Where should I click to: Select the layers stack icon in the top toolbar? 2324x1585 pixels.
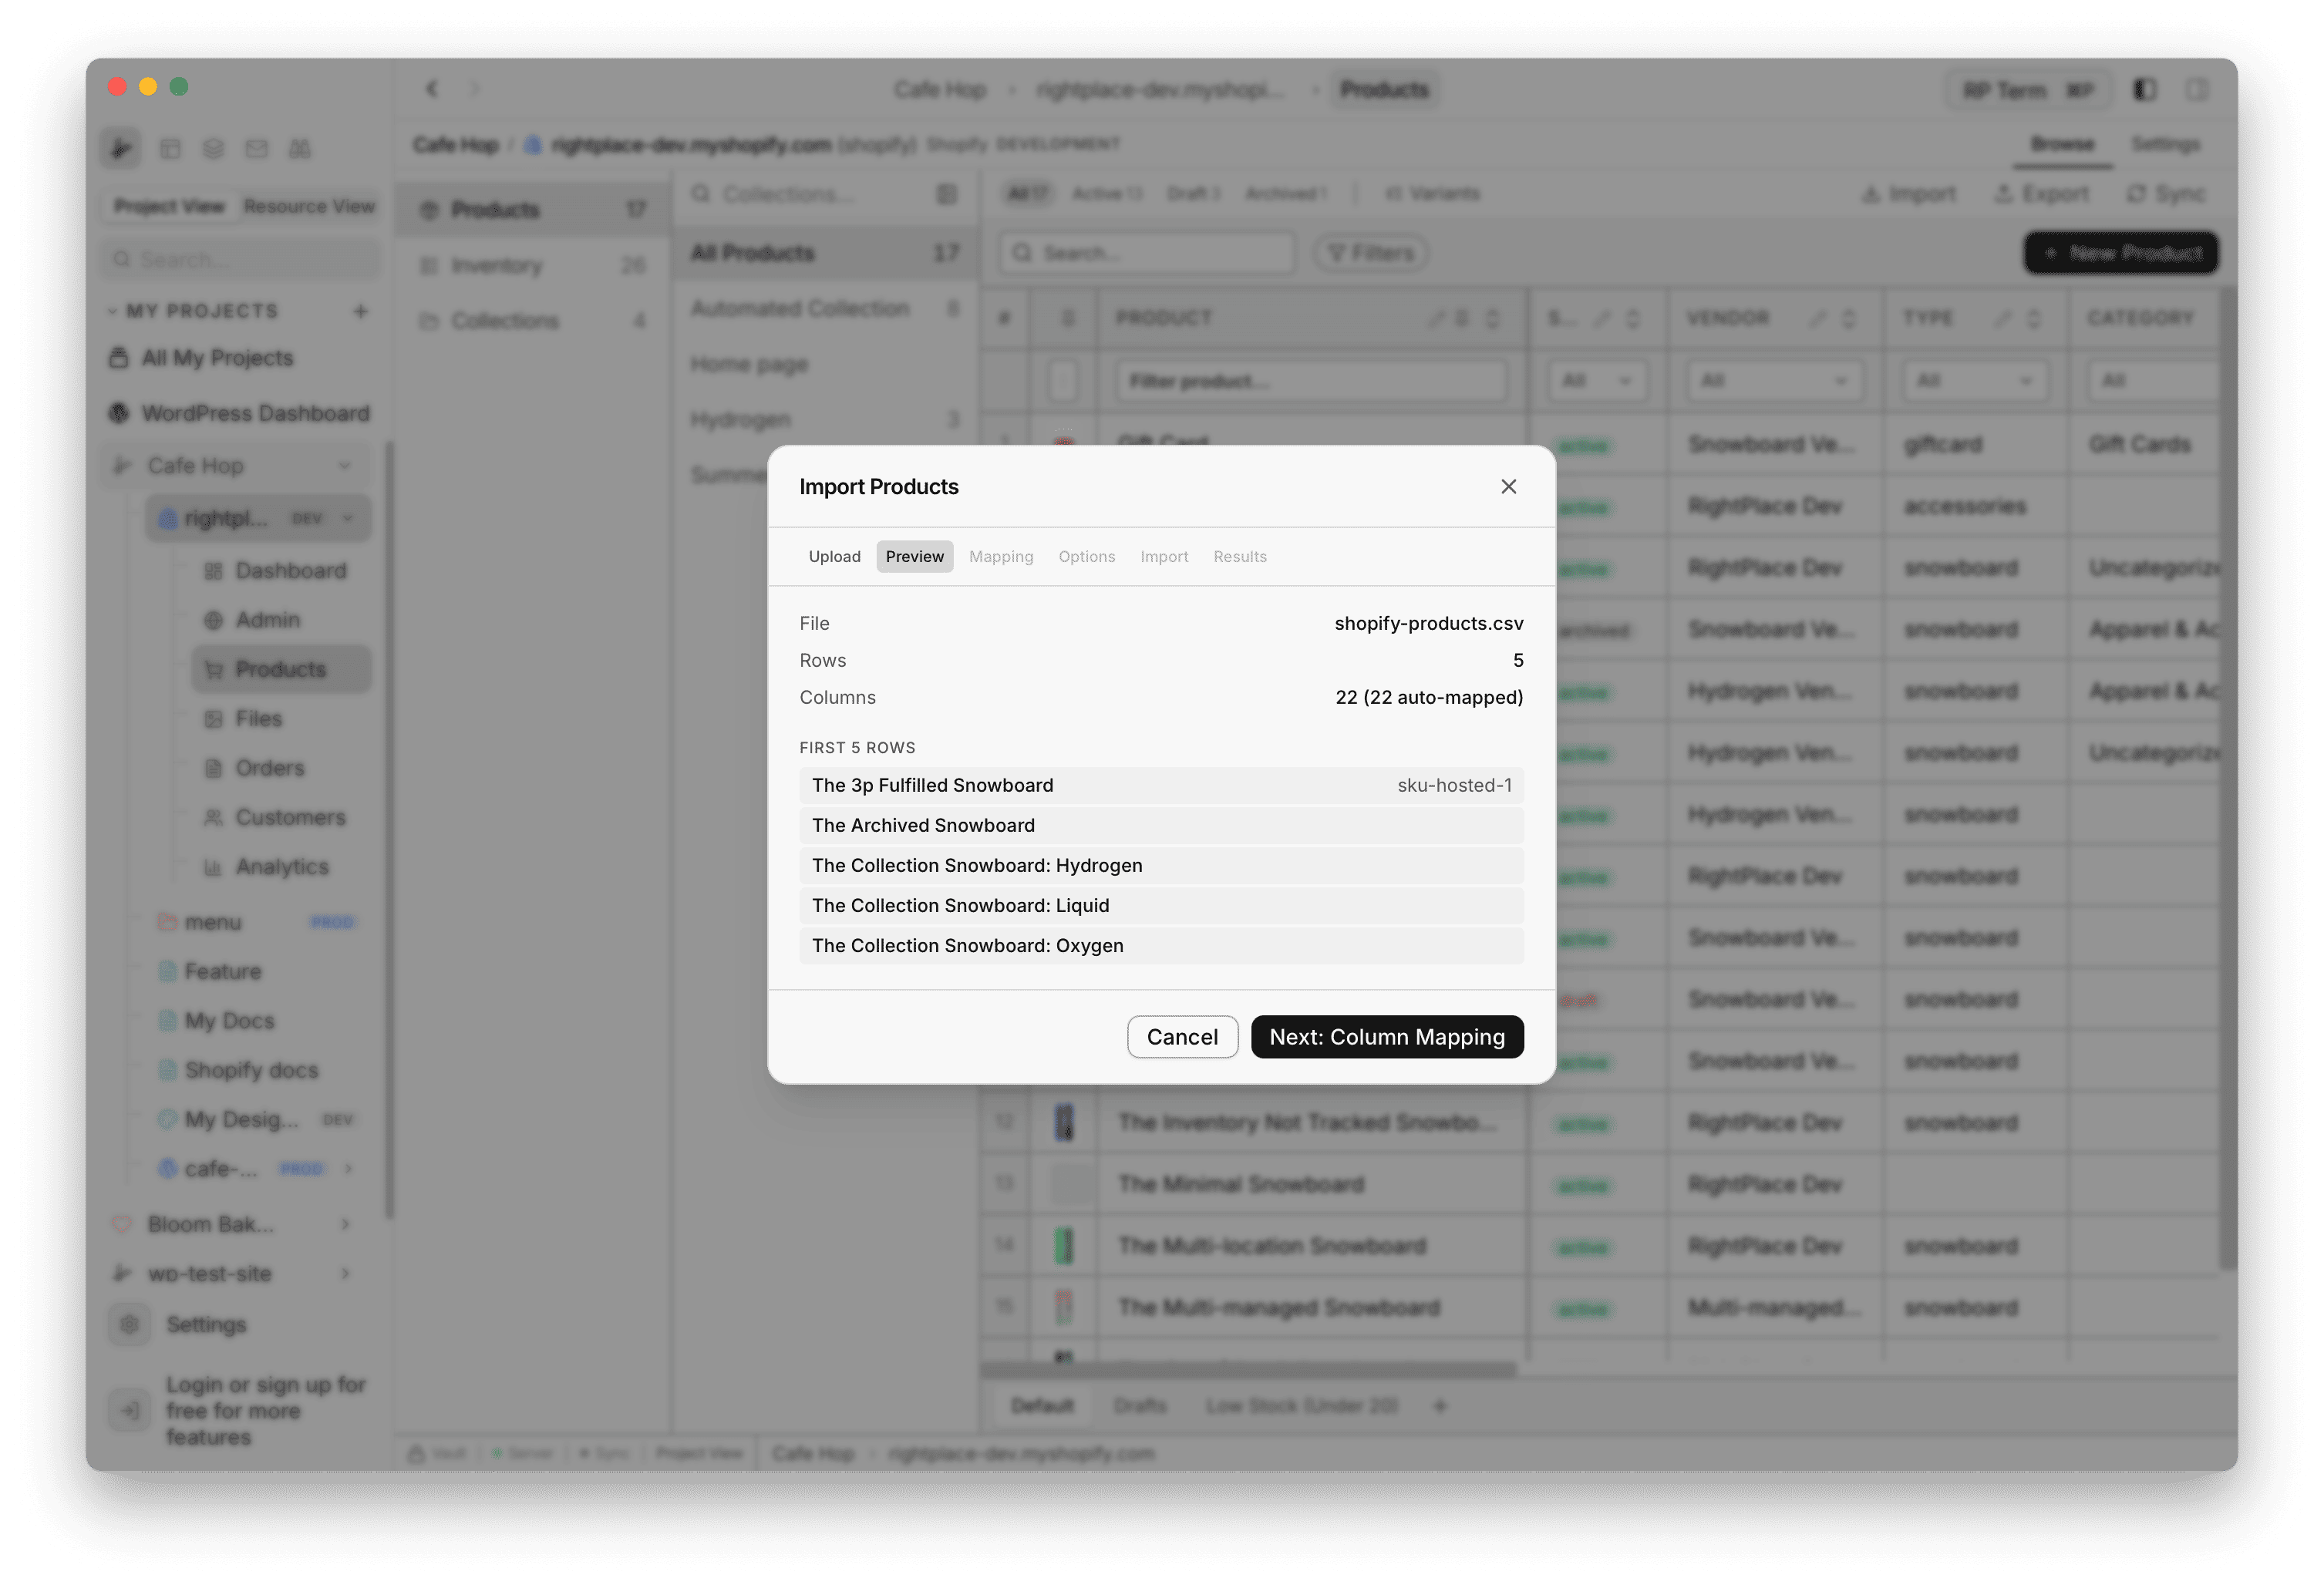pyautogui.click(x=214, y=148)
